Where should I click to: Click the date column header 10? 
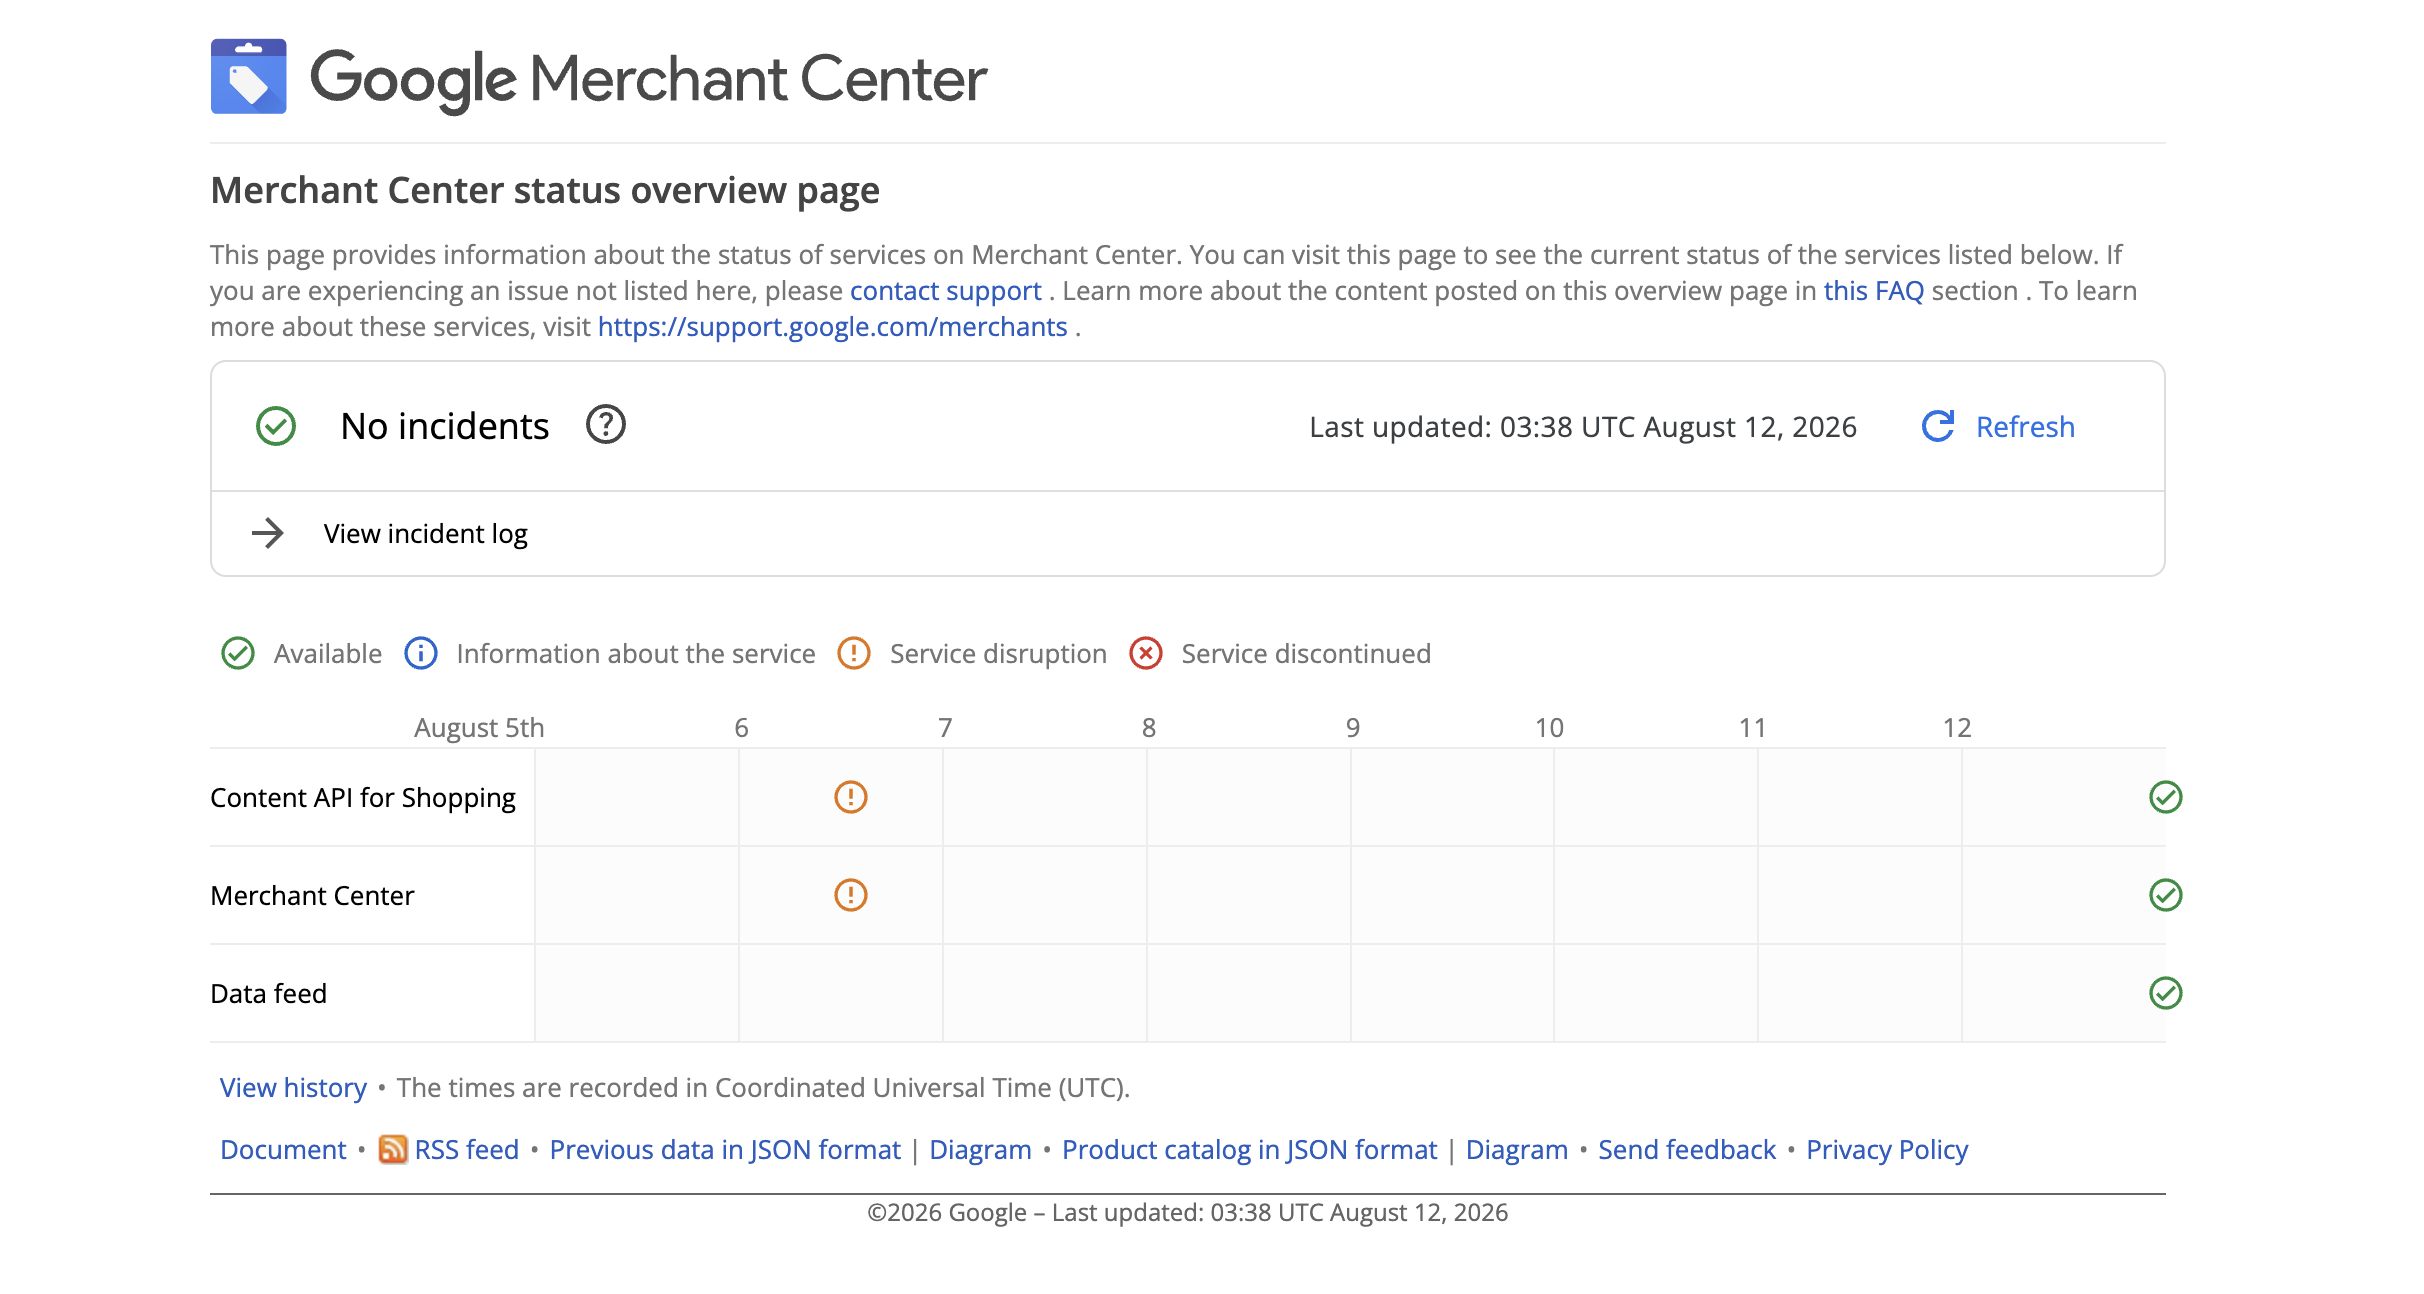click(x=1549, y=727)
